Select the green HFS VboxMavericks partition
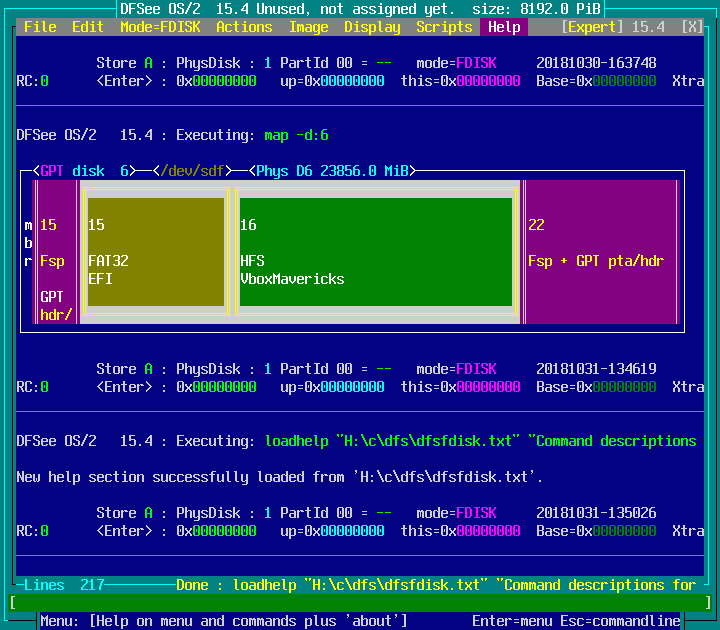Image resolution: width=720 pixels, height=630 pixels. (375, 252)
